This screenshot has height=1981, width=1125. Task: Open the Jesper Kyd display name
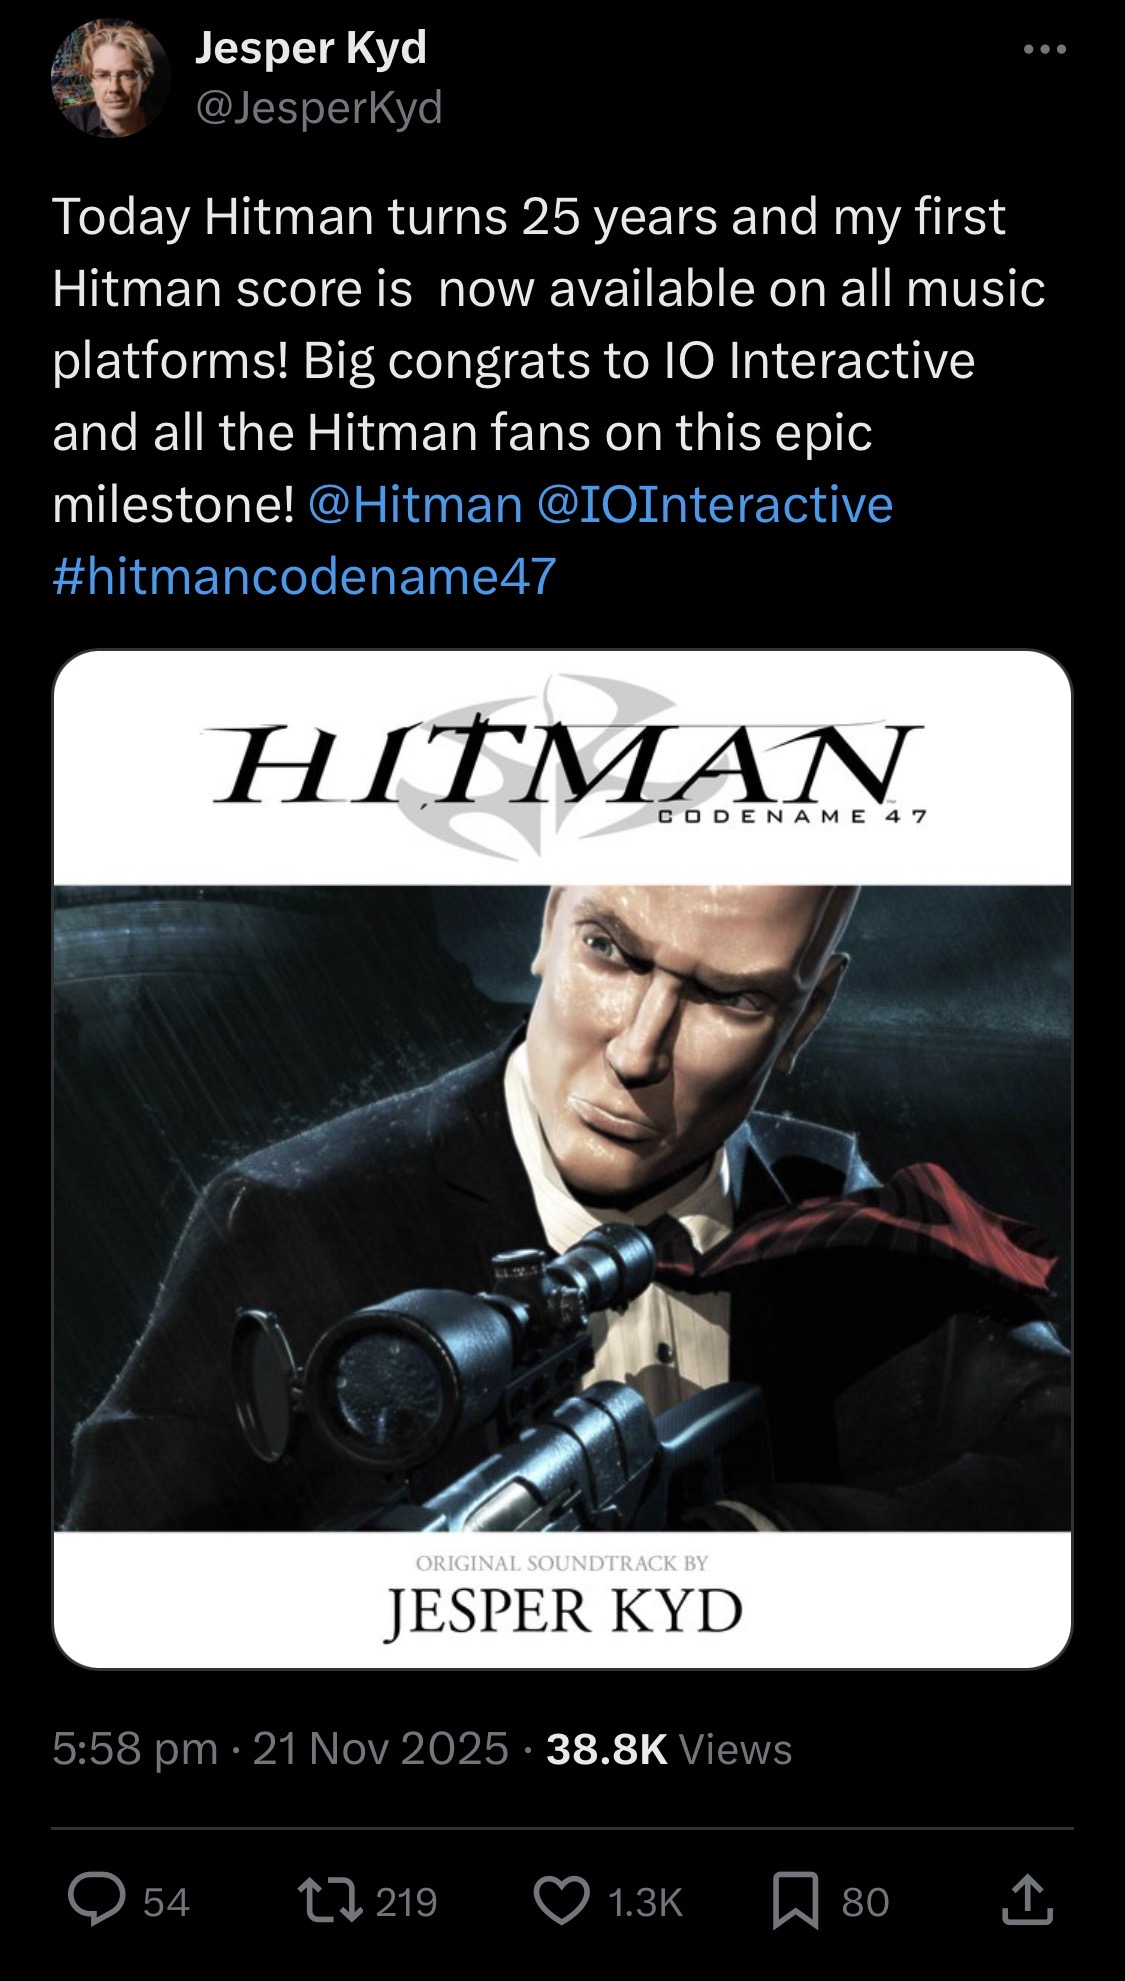point(311,48)
